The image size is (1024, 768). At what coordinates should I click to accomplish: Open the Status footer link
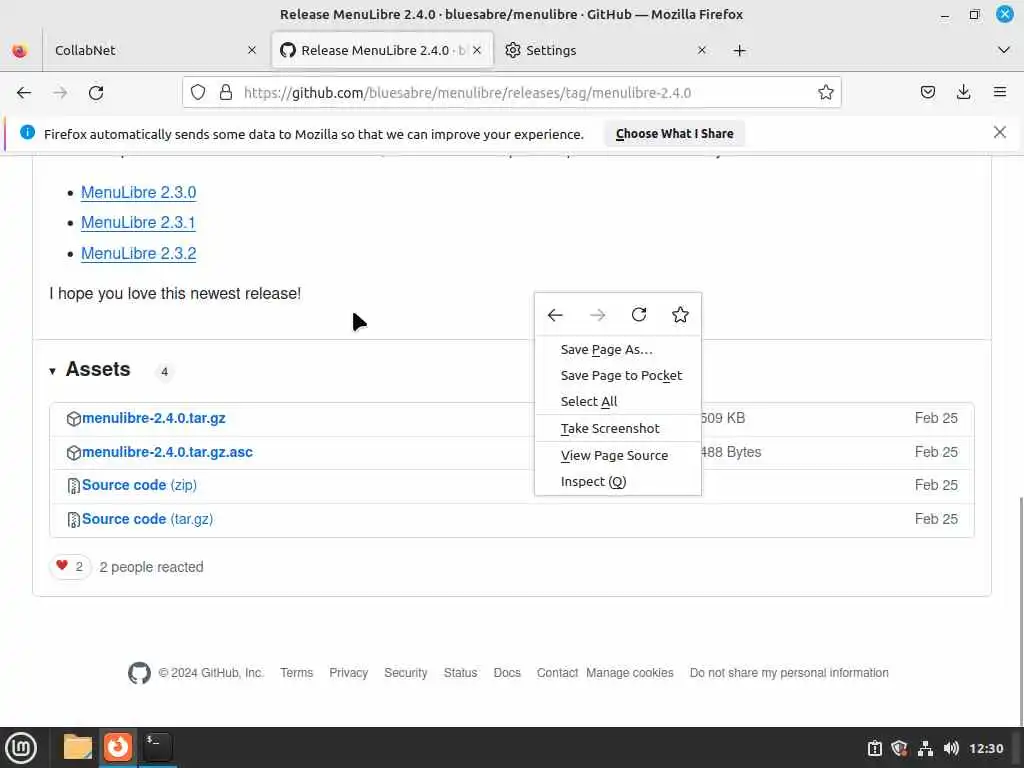pyautogui.click(x=460, y=673)
